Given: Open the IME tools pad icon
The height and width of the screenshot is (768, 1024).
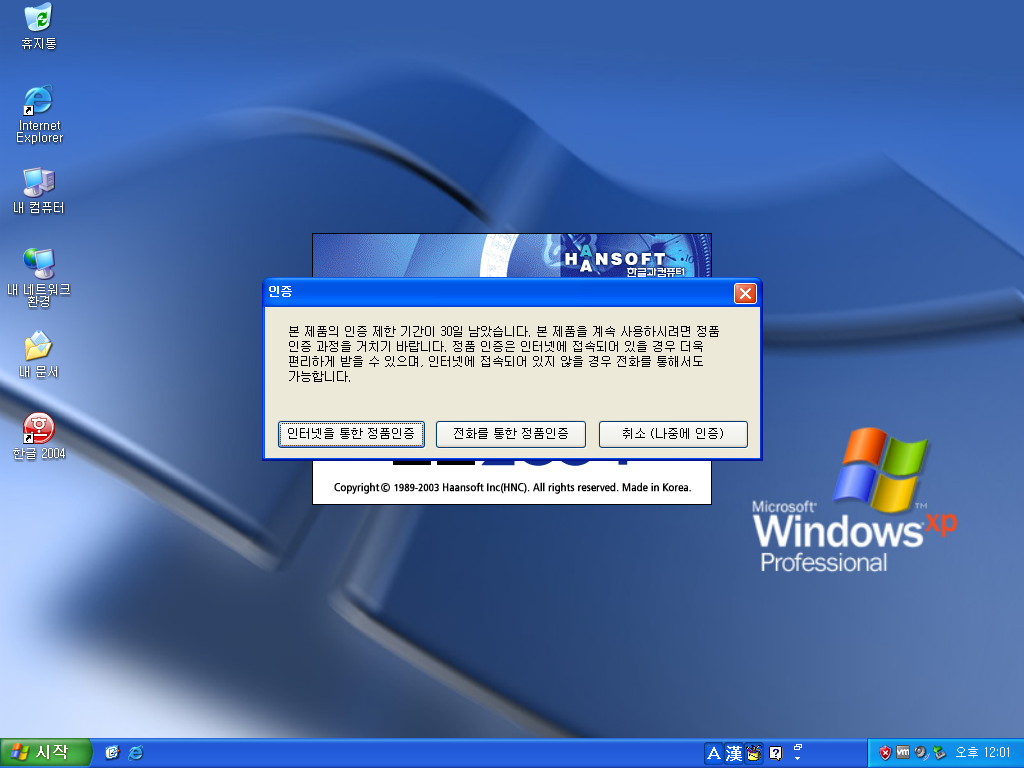Looking at the screenshot, I should tap(754, 754).
